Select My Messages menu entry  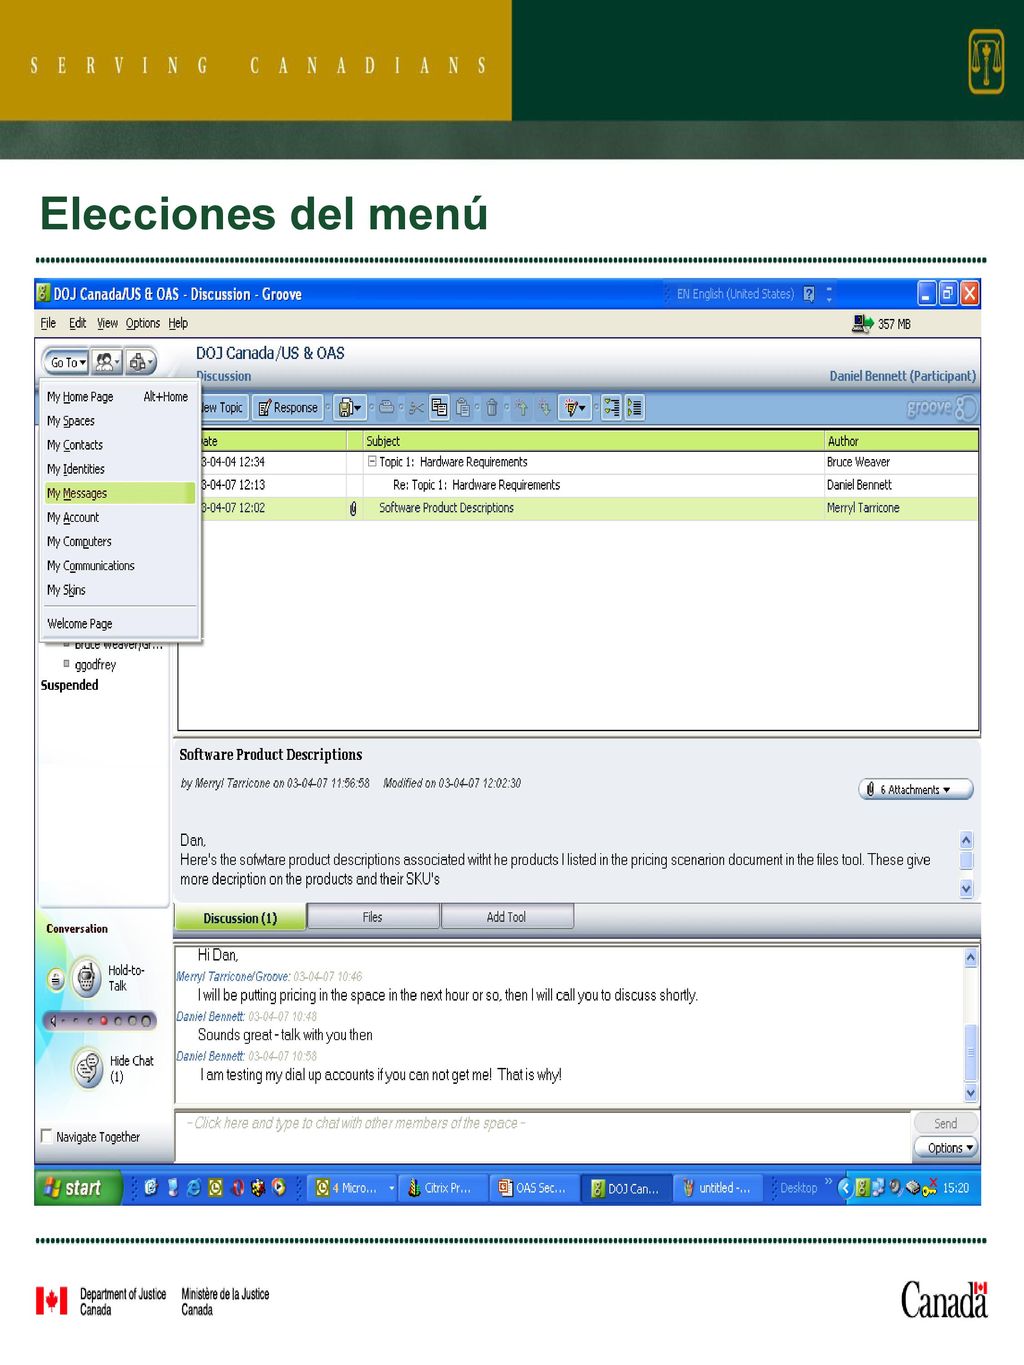pos(118,493)
